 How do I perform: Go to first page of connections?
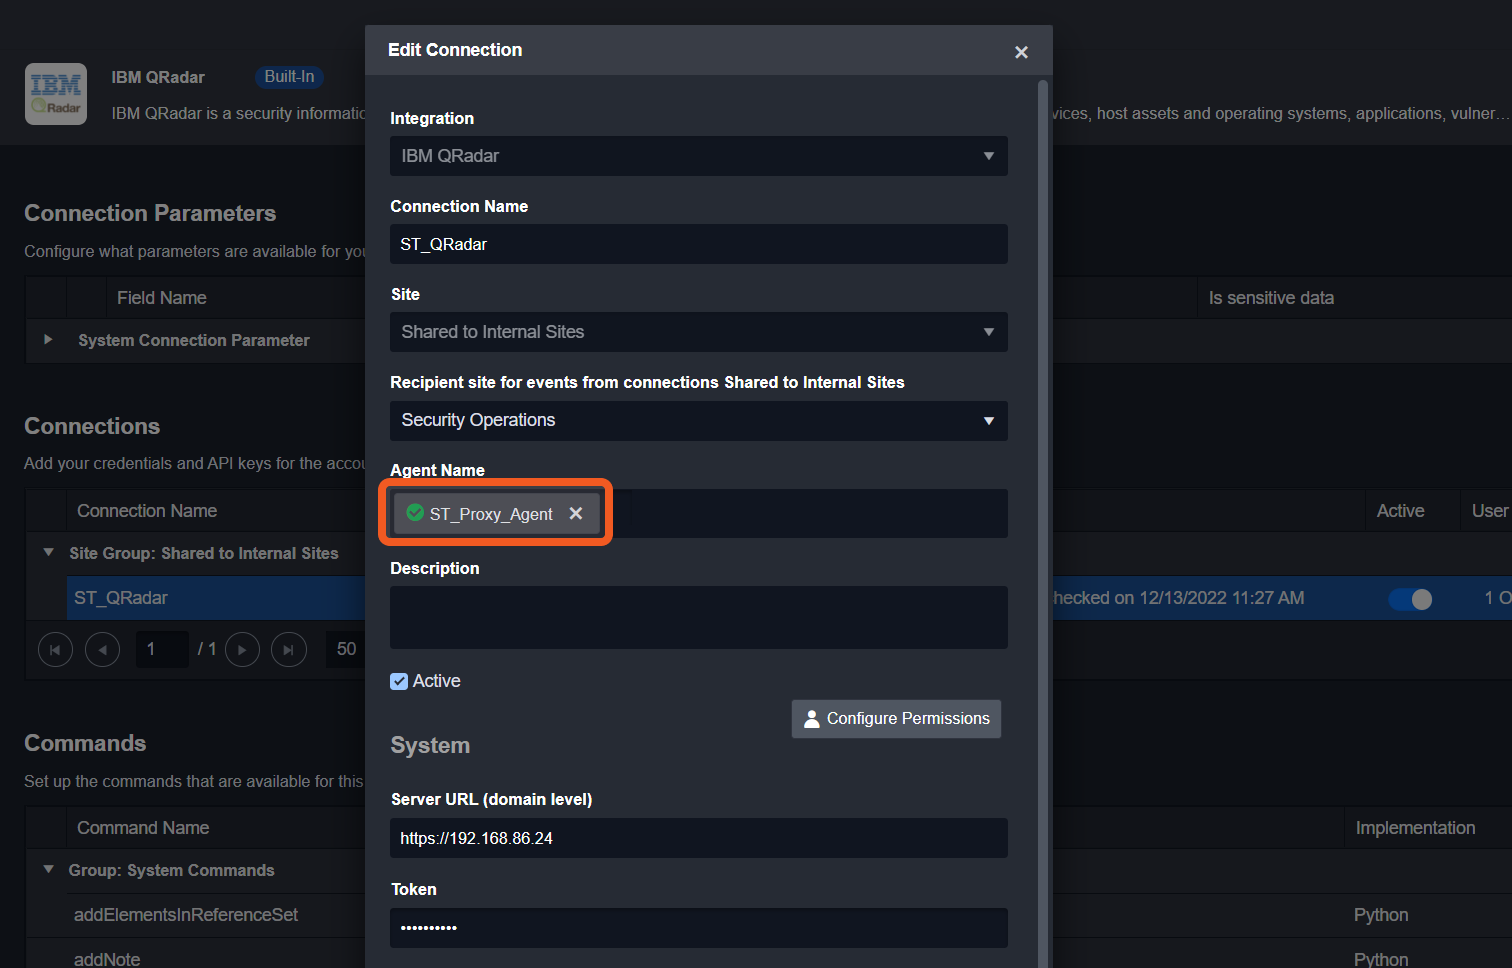coord(55,650)
